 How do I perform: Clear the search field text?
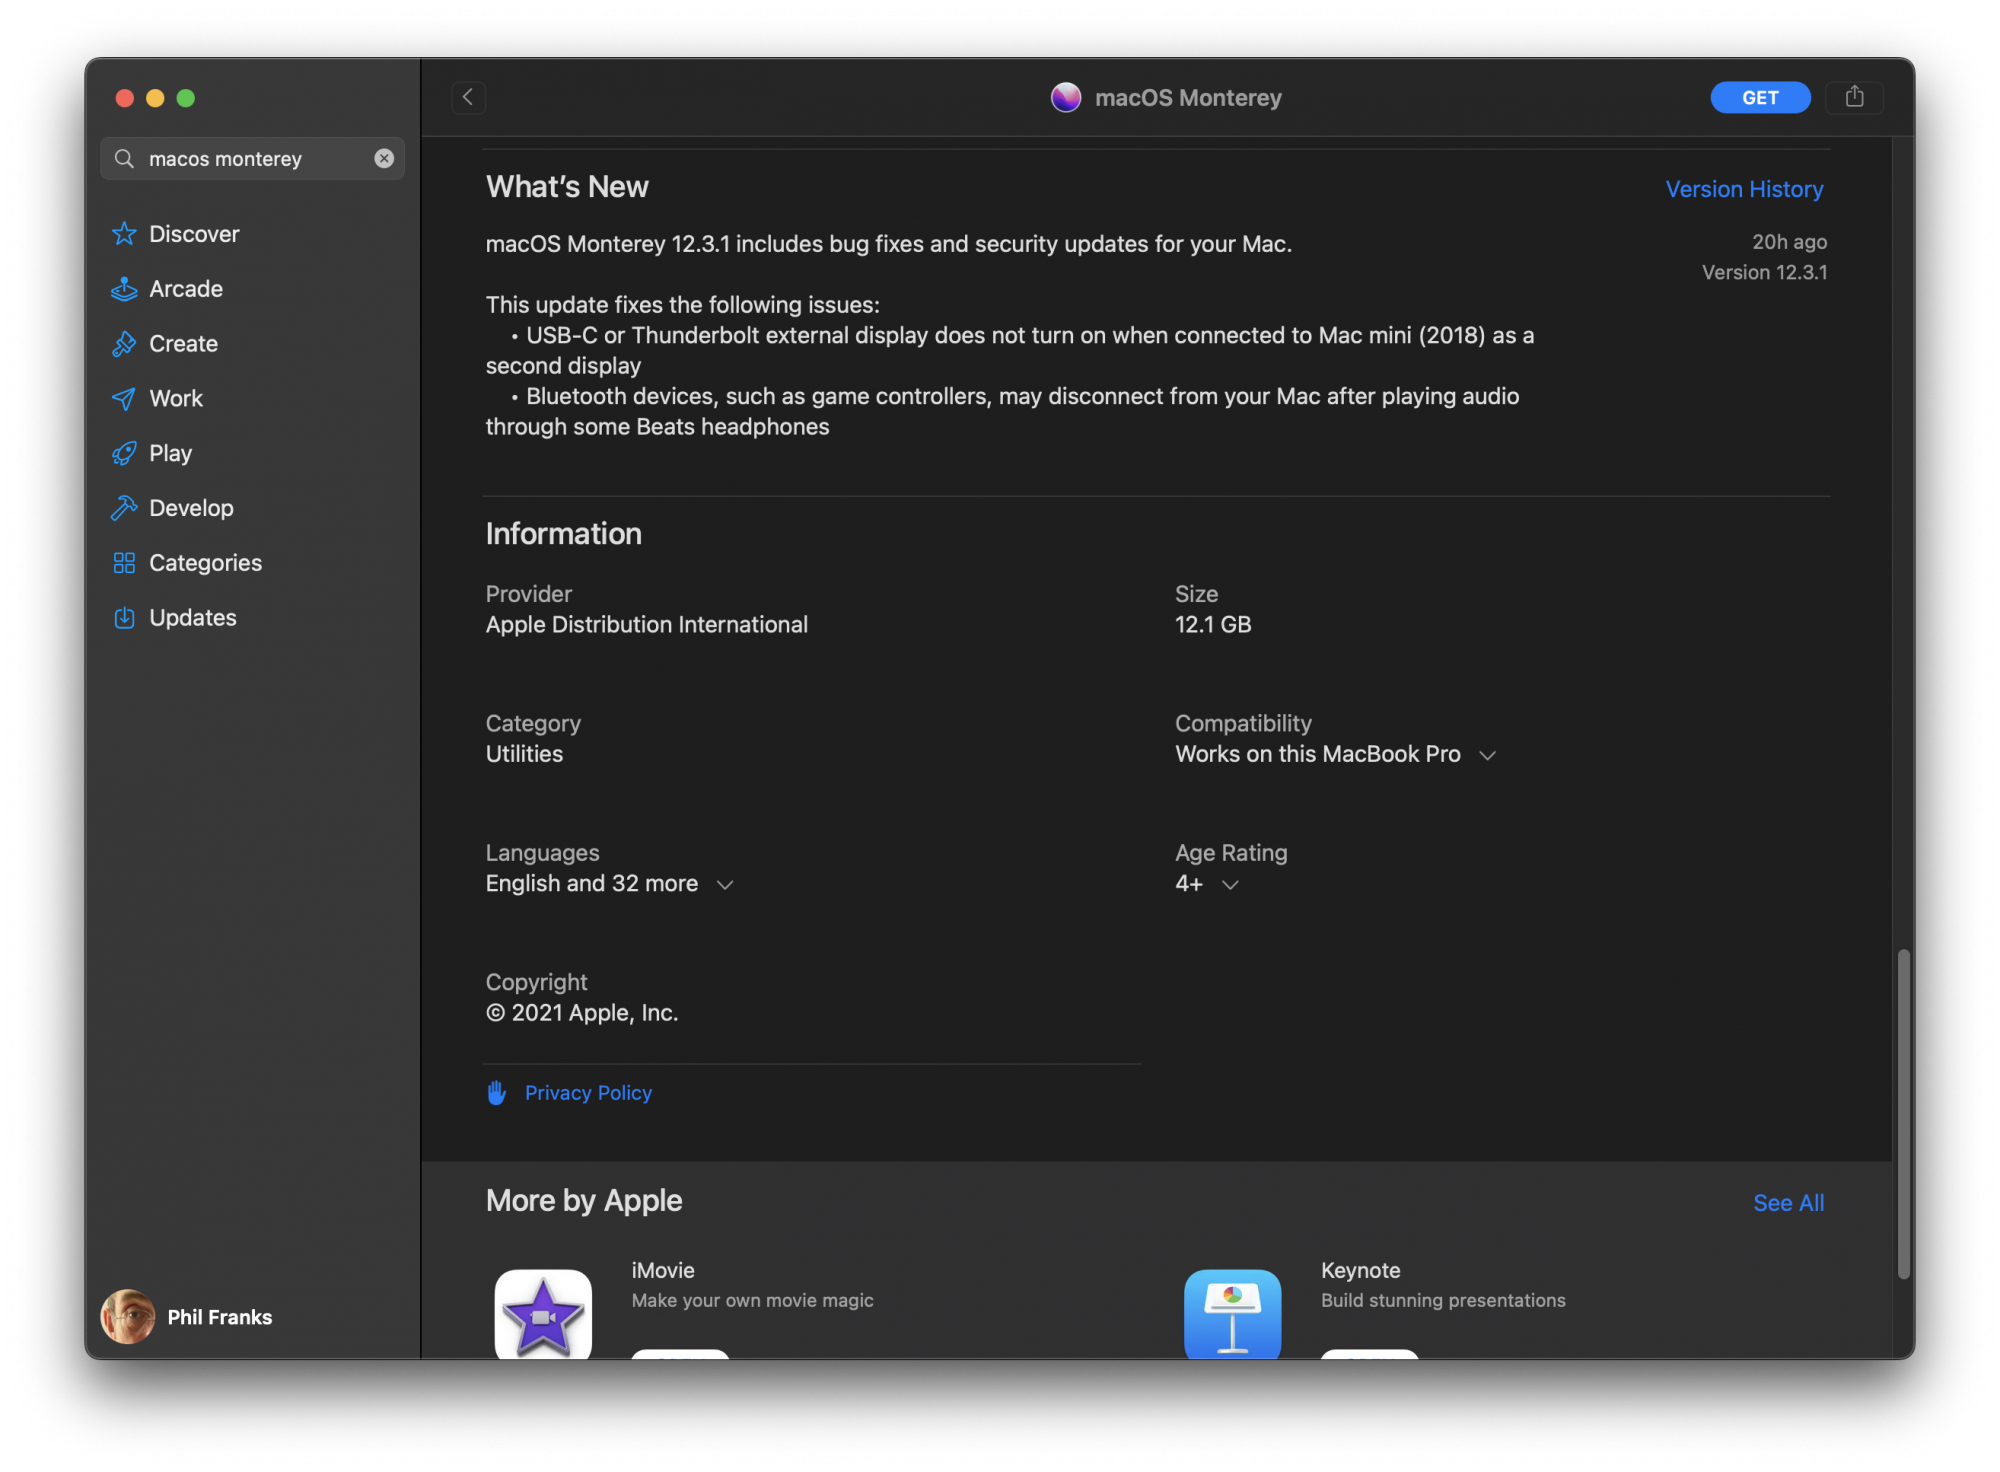tap(384, 159)
